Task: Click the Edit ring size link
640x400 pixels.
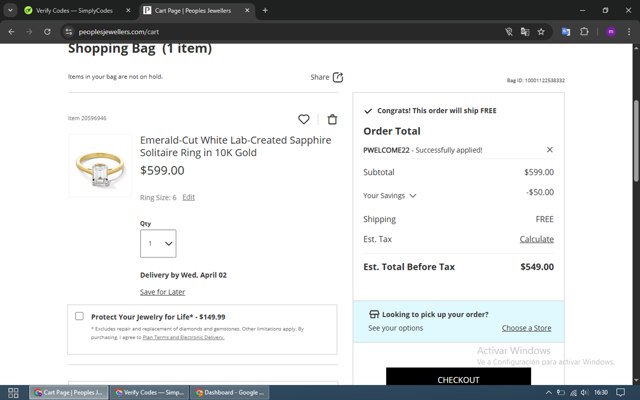Action: (189, 198)
